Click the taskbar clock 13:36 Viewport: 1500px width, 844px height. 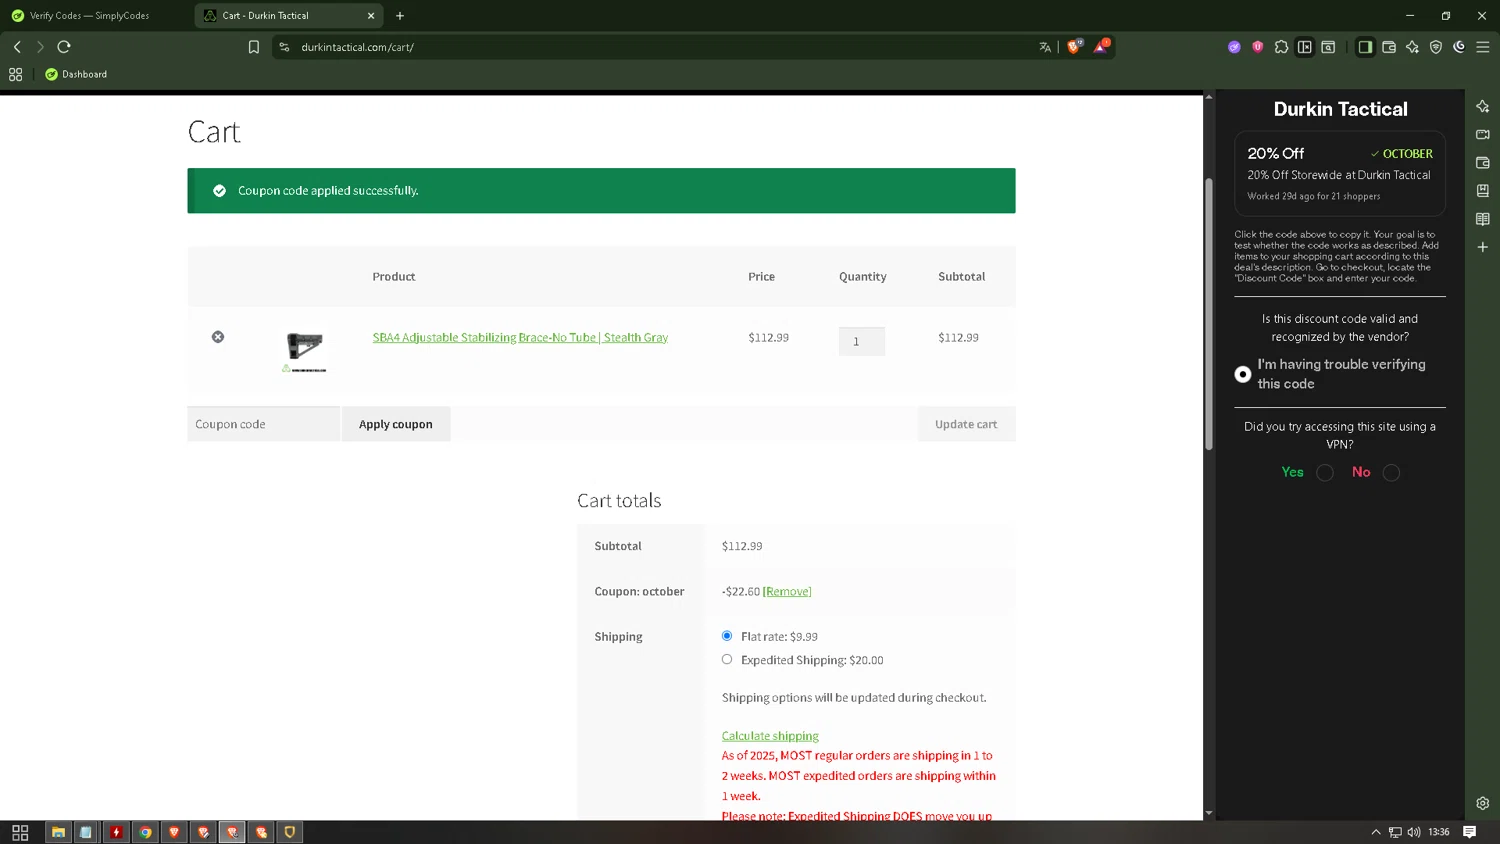coord(1439,832)
